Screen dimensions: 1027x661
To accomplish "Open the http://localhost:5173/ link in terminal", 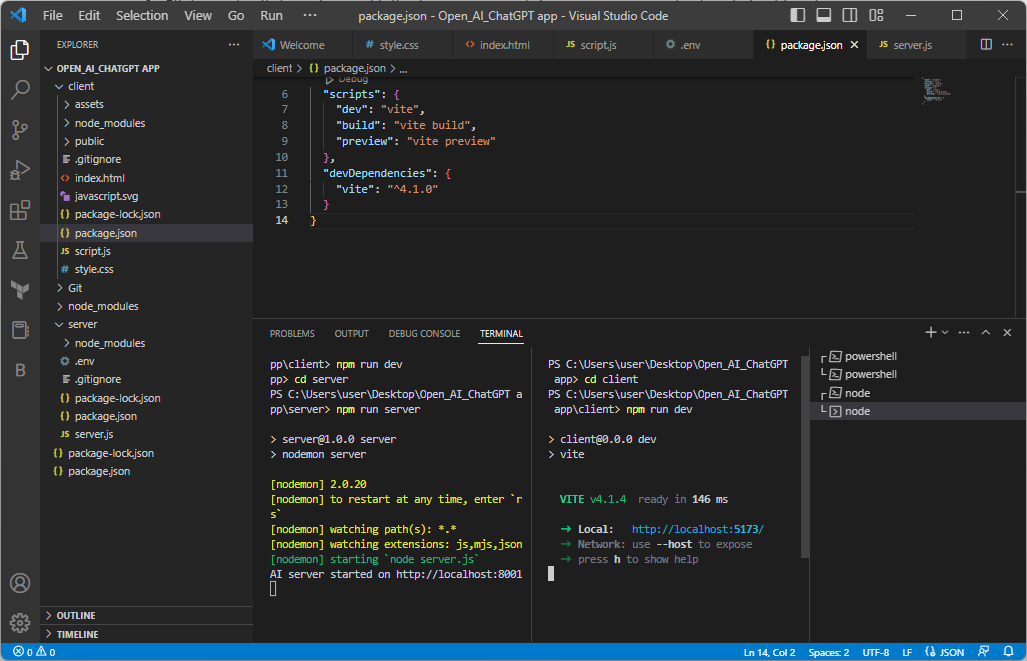I will [698, 529].
